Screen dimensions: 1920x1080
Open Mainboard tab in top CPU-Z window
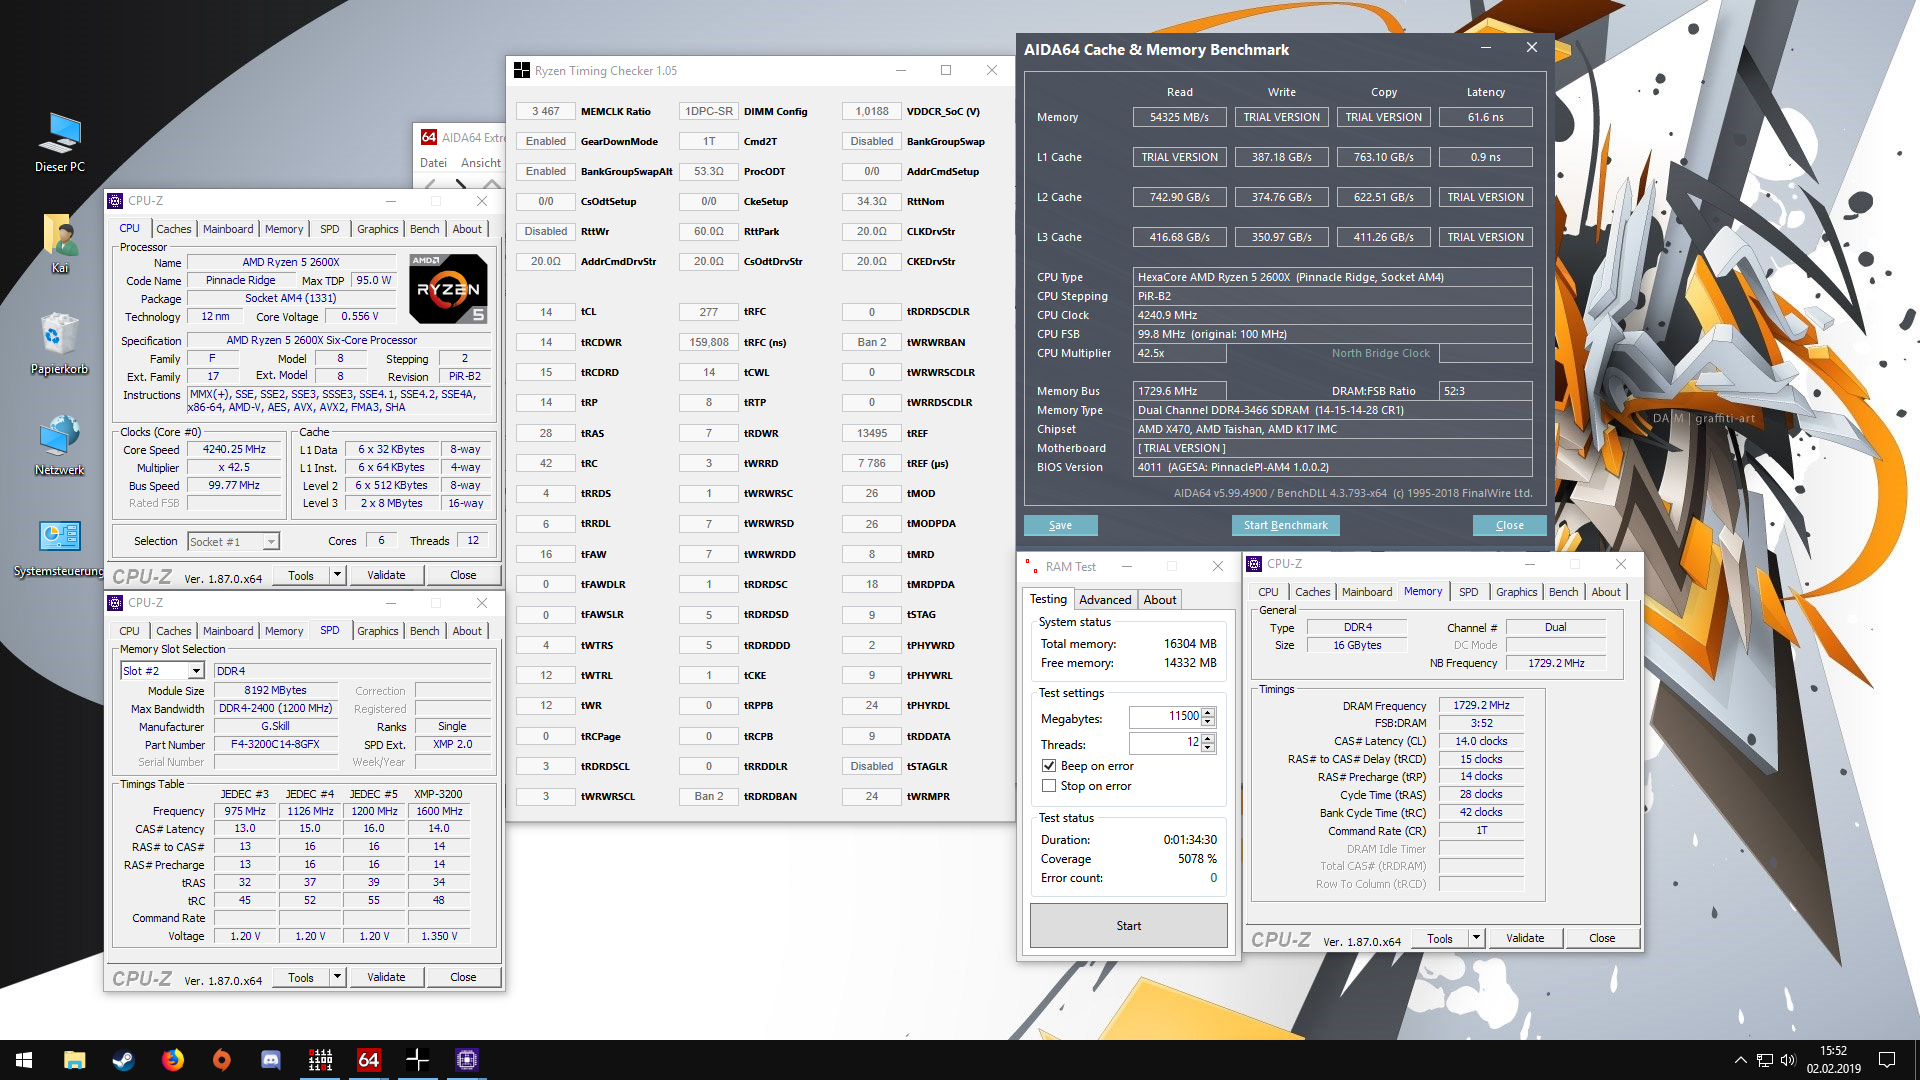tap(228, 229)
